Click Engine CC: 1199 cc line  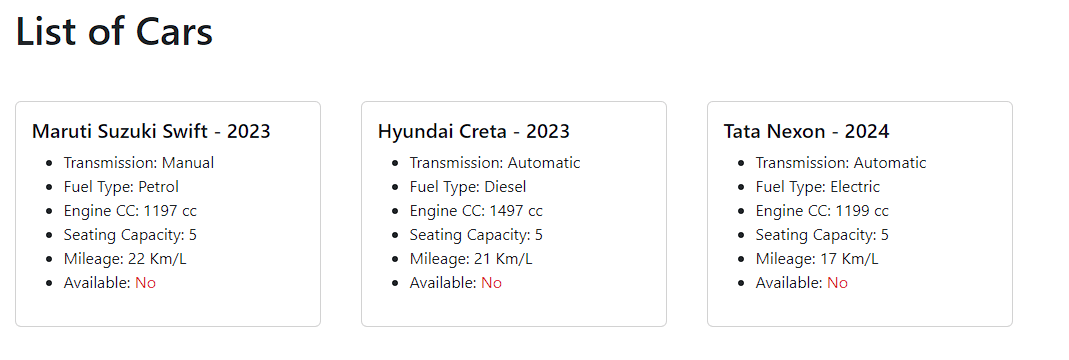[822, 211]
